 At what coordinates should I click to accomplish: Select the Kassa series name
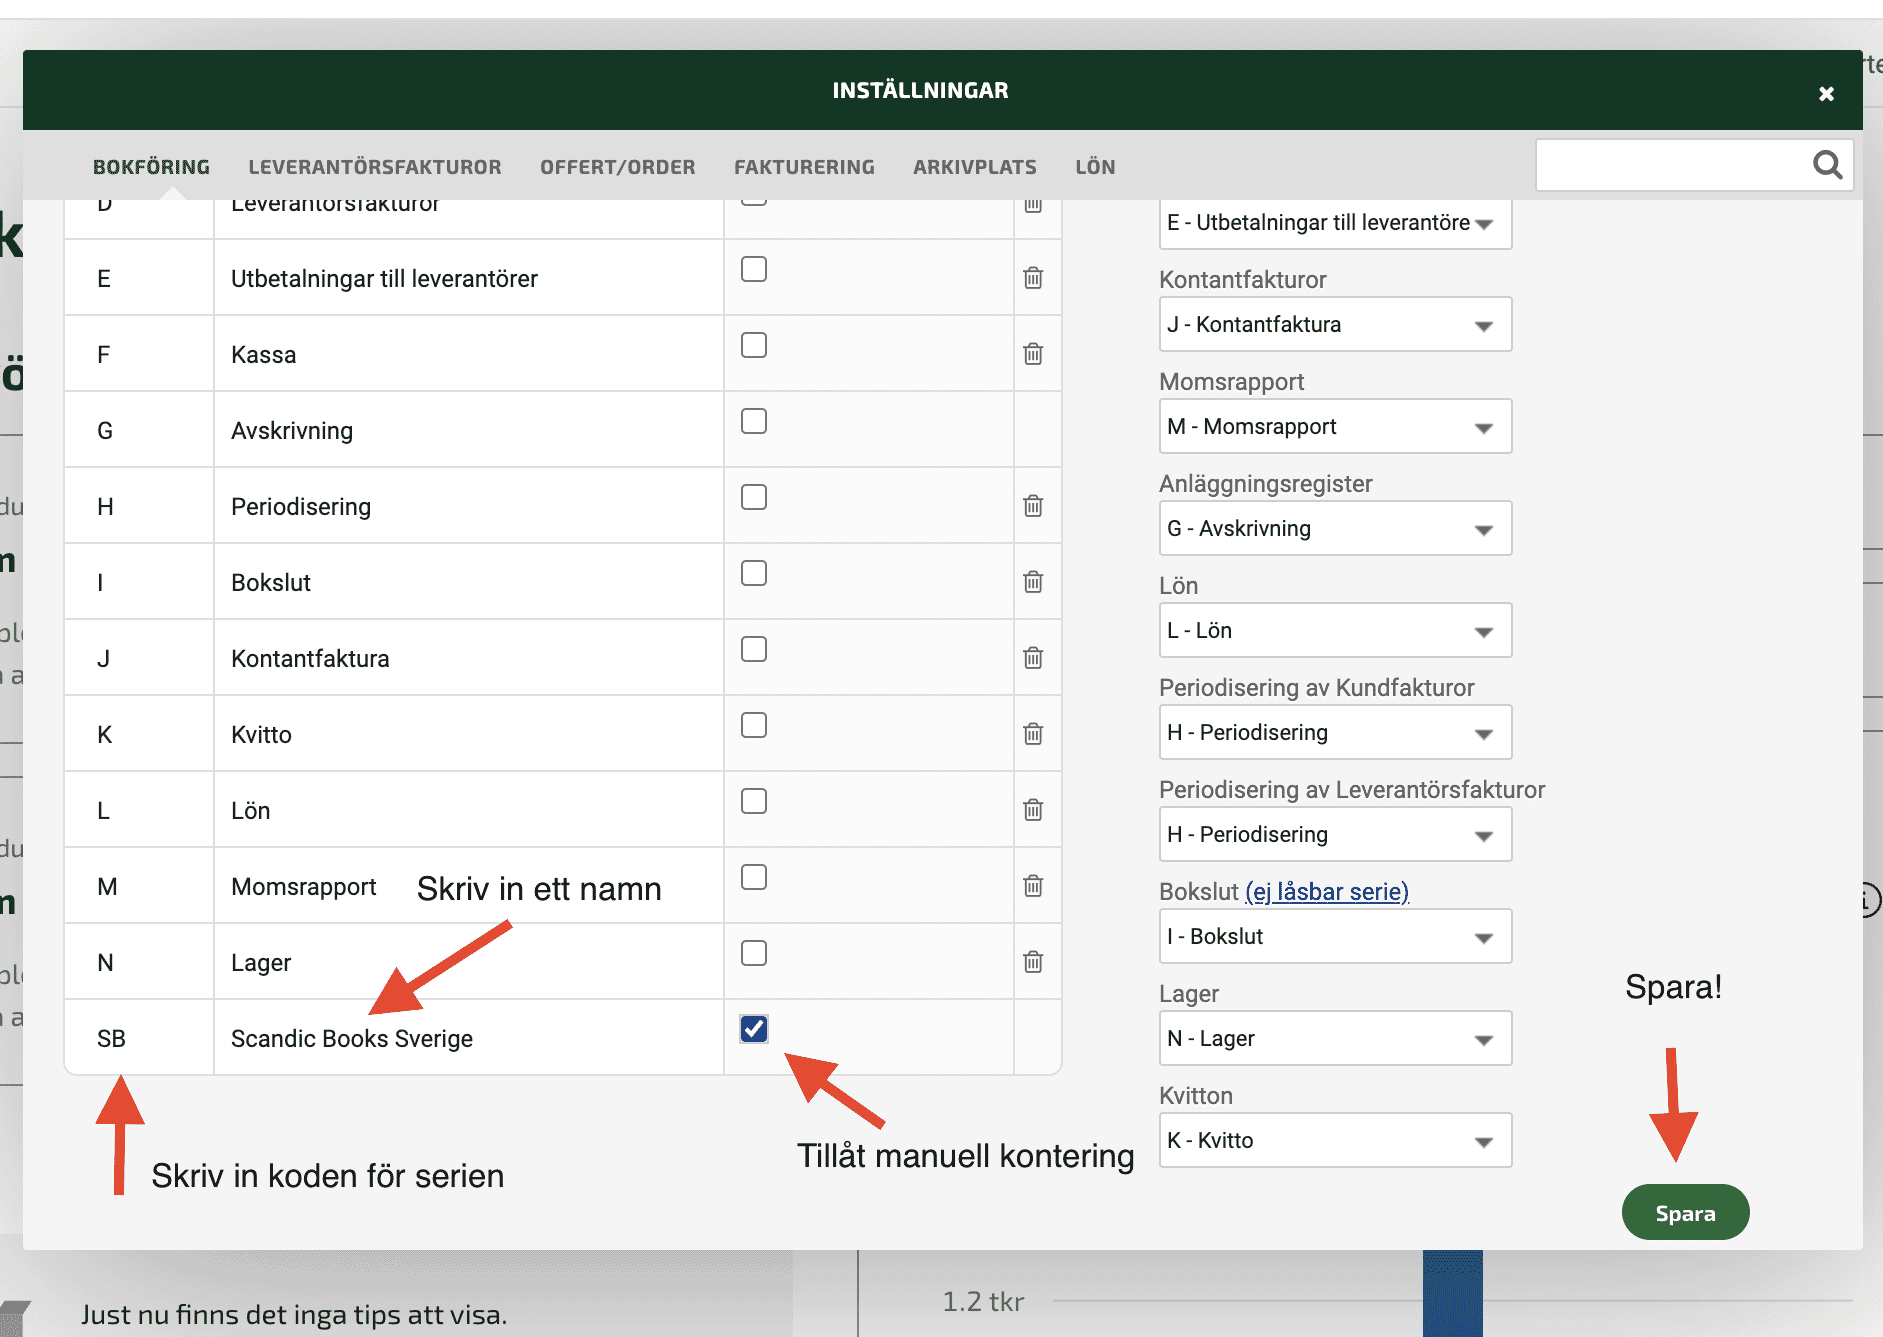[x=468, y=354]
